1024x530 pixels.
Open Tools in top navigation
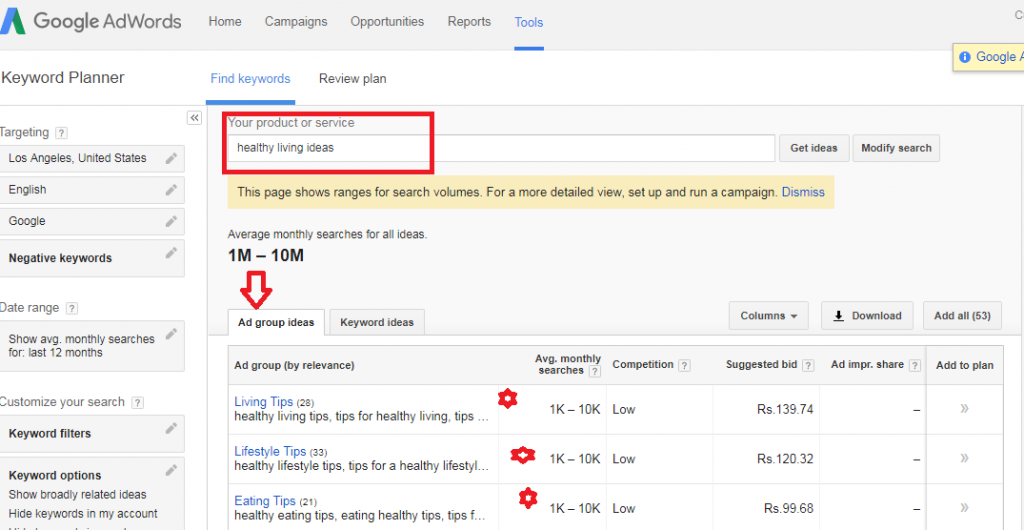[529, 23]
